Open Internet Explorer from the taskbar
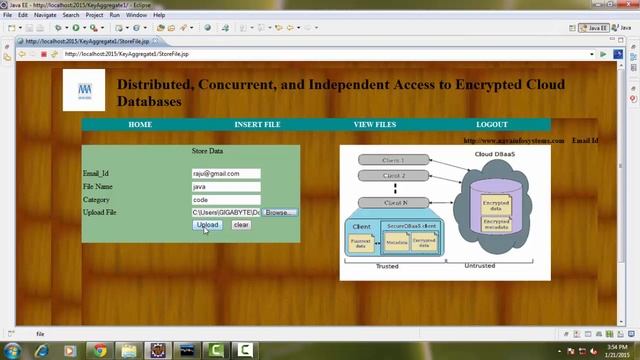The width and height of the screenshot is (640, 360). [42, 351]
